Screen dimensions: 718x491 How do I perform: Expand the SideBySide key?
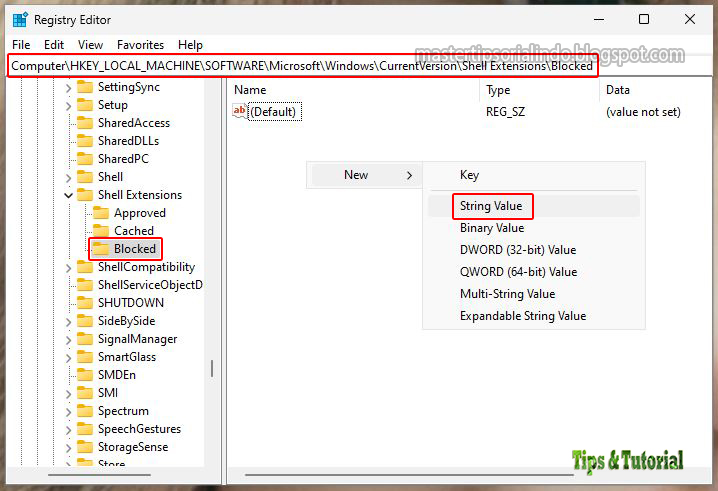pos(68,322)
